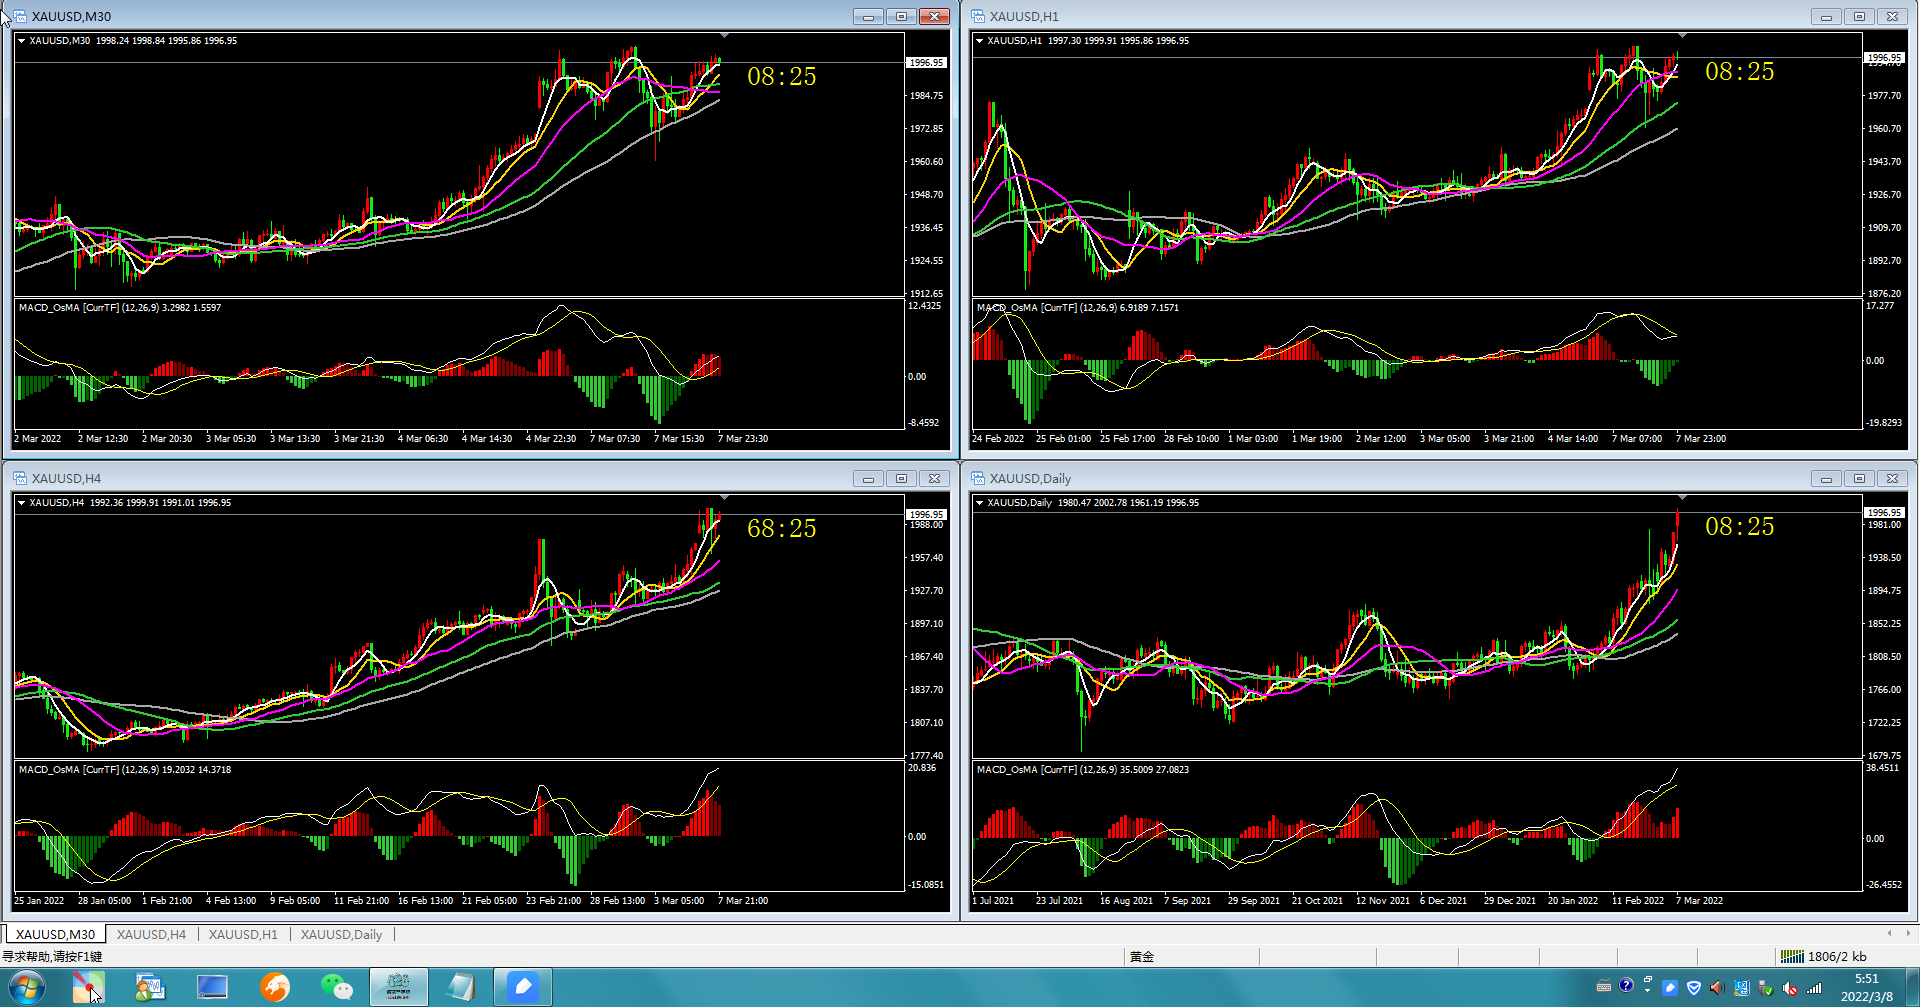
Task: Click the safely remove hardware tray icon
Action: click(x=1765, y=988)
